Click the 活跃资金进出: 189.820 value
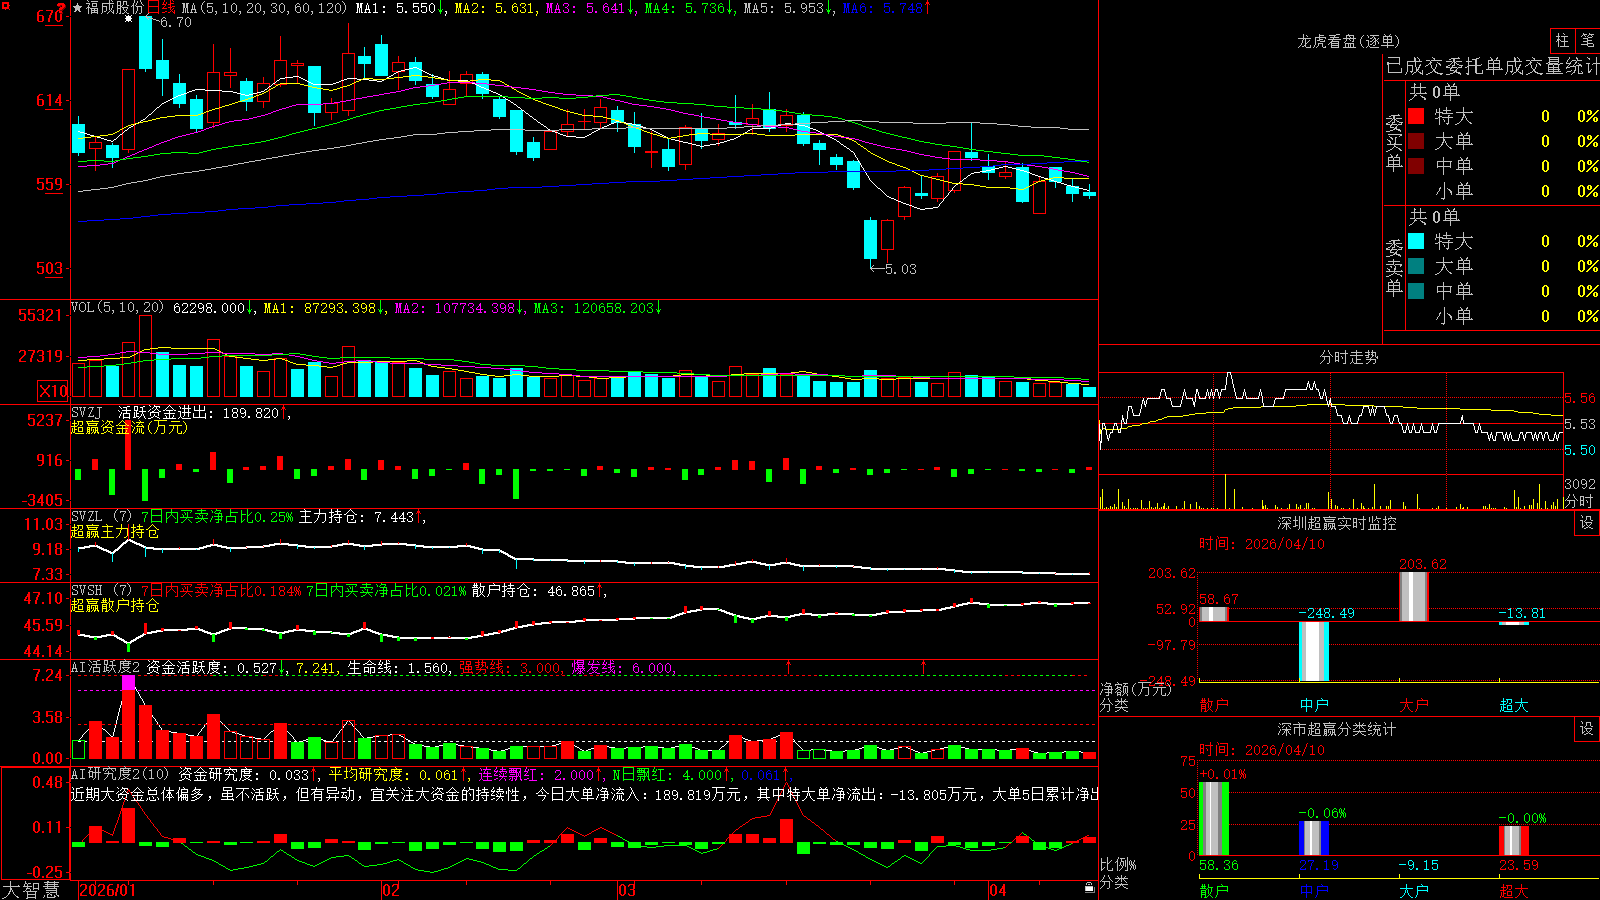 (203, 412)
